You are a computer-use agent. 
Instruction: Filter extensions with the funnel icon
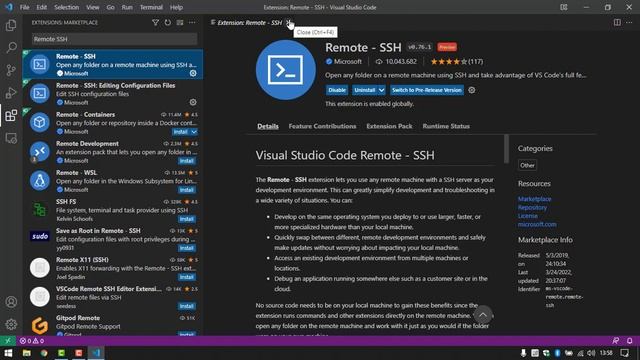click(155, 22)
